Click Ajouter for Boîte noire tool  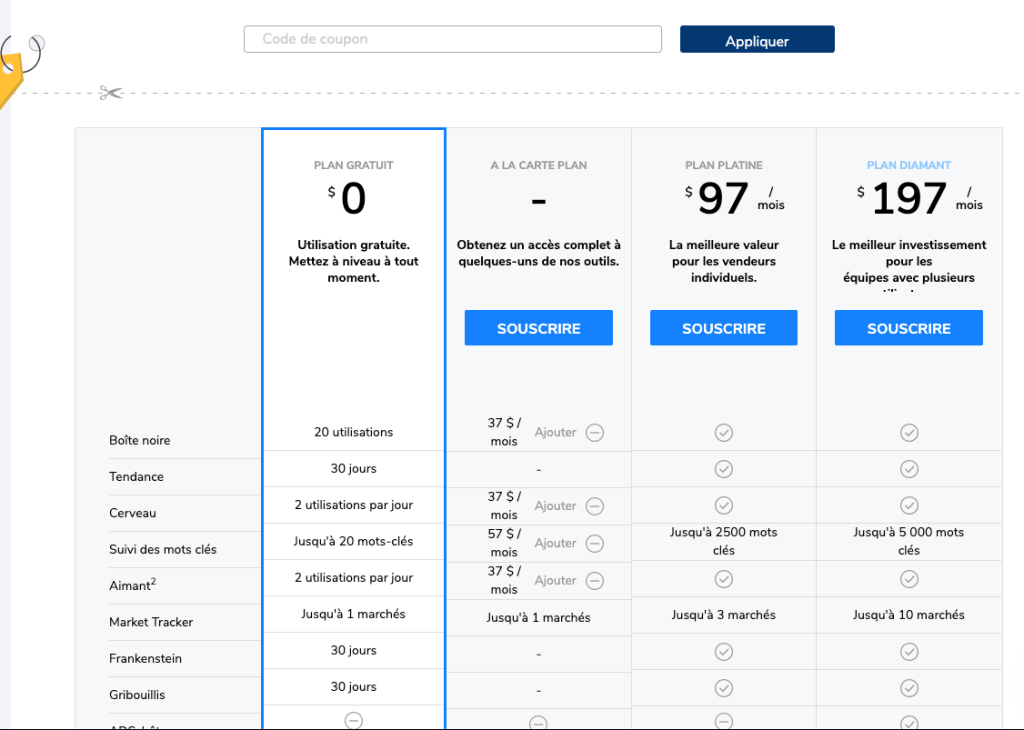click(x=555, y=433)
